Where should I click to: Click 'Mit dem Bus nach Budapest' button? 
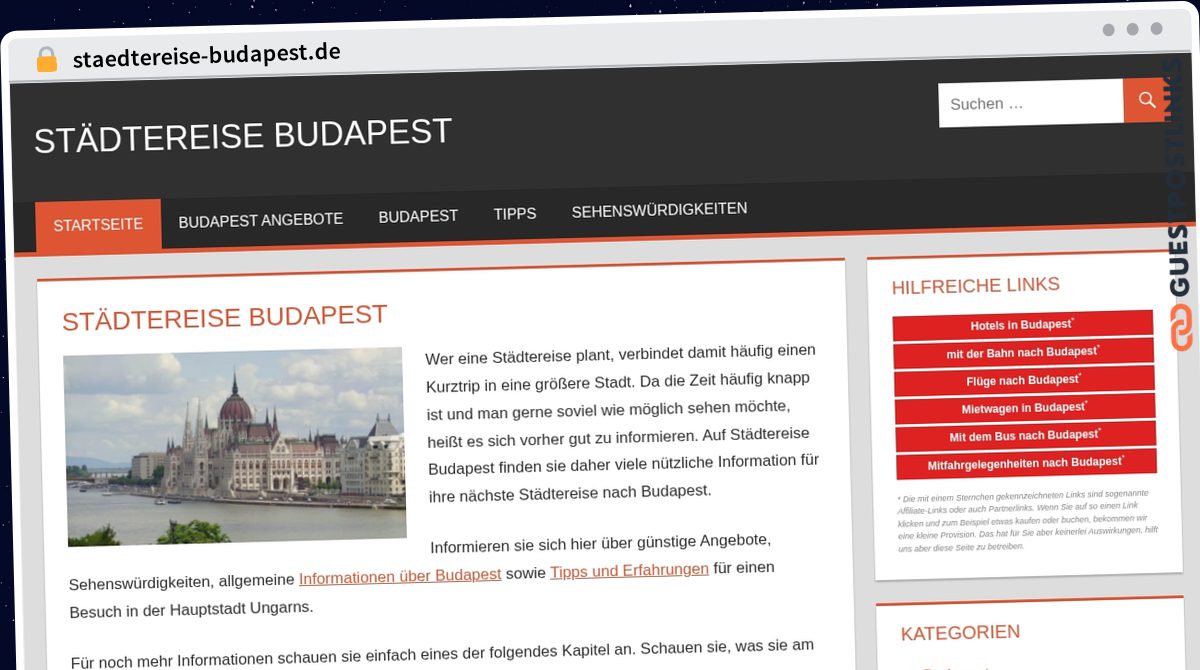pyautogui.click(x=1026, y=435)
